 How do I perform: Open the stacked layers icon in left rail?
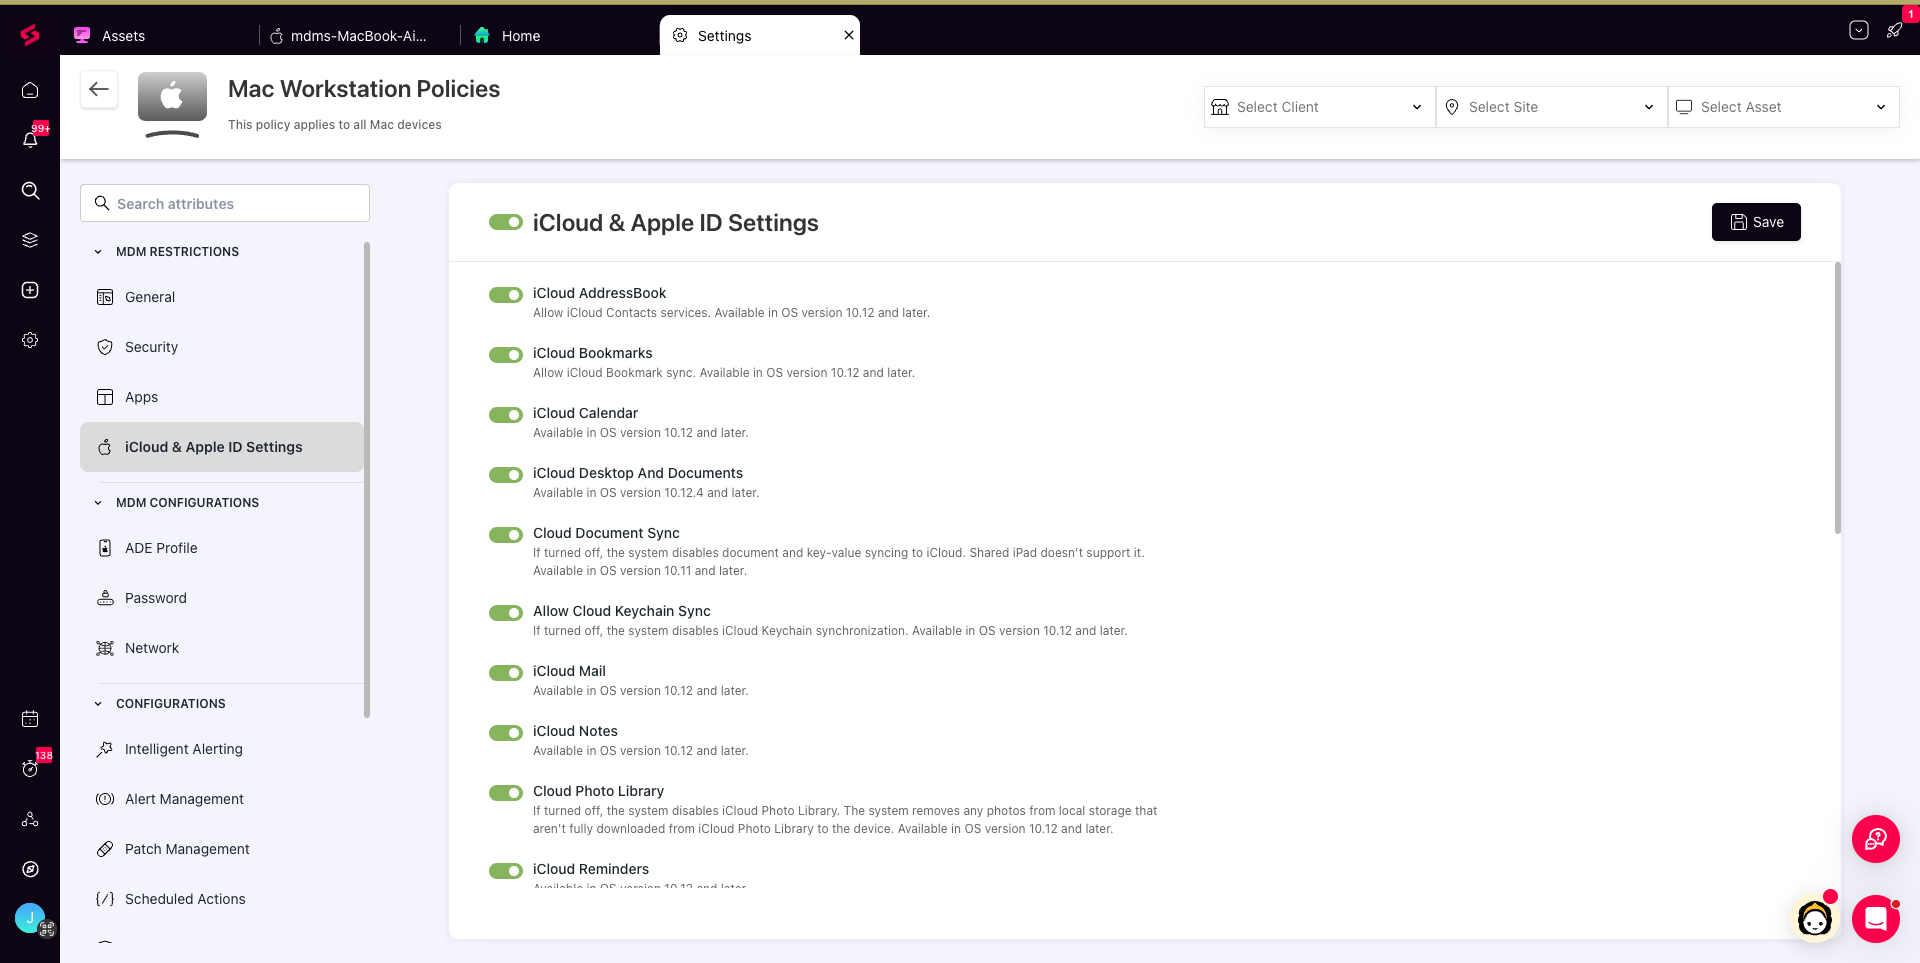pyautogui.click(x=30, y=240)
